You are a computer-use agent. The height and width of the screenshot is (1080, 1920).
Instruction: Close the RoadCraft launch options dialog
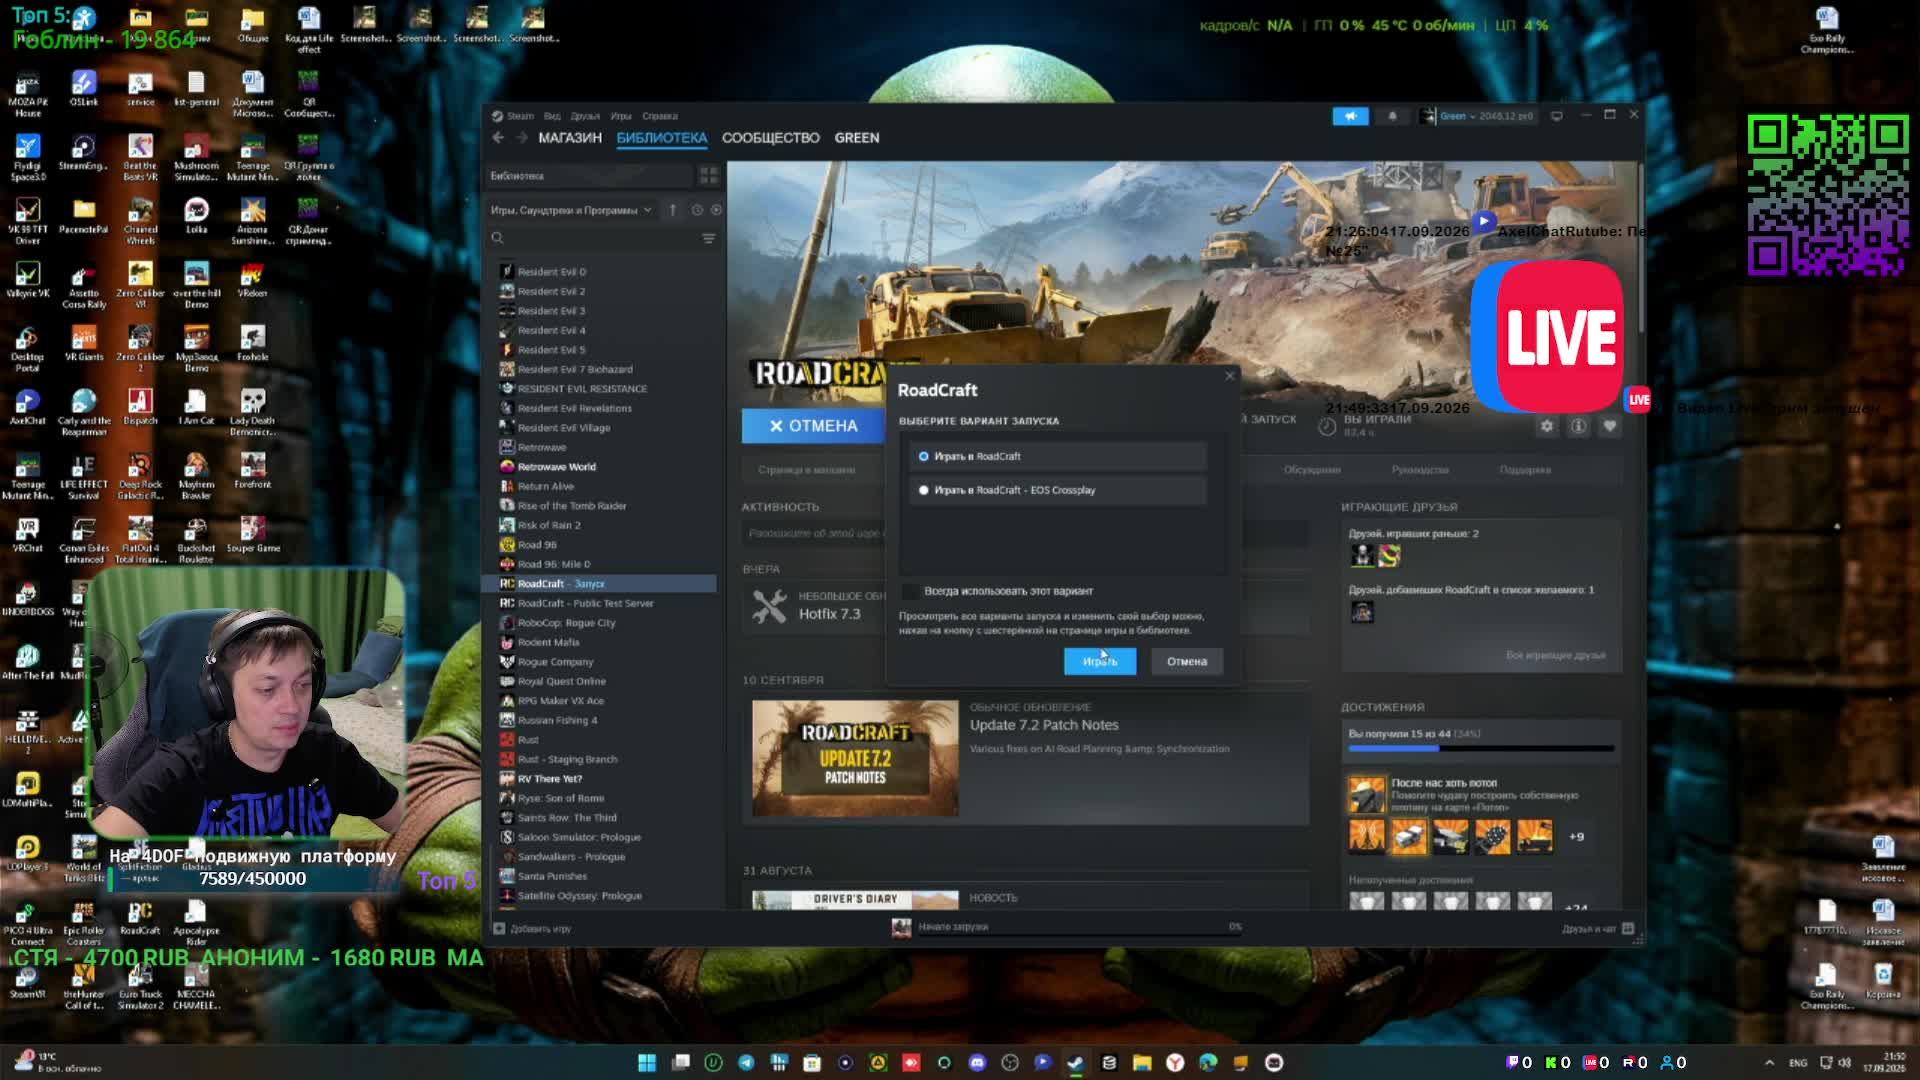1230,376
